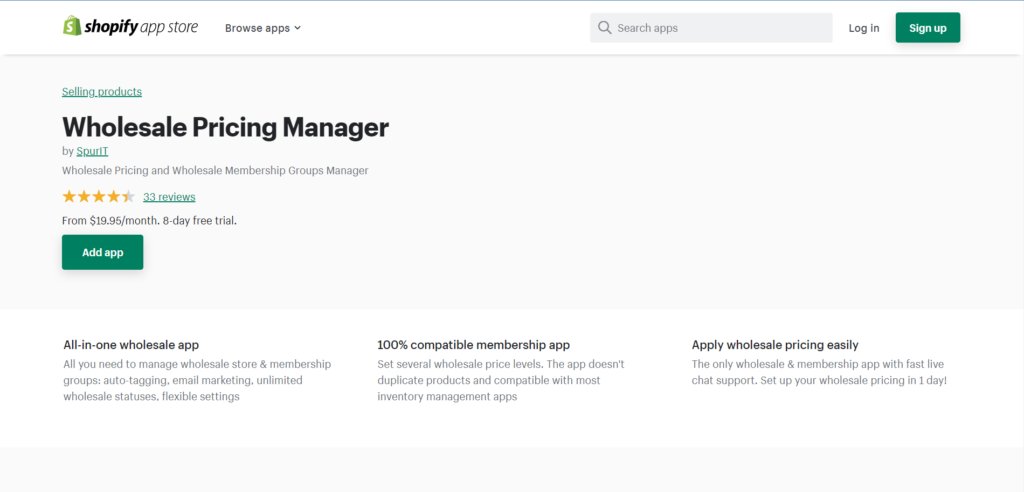Click the All-in-one wholesale app heading
Image resolution: width=1024 pixels, height=492 pixels.
click(131, 344)
